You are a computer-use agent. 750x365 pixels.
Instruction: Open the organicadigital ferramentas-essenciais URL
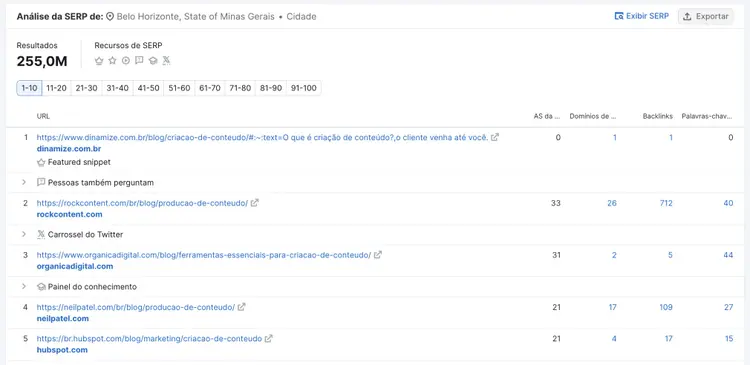204,255
